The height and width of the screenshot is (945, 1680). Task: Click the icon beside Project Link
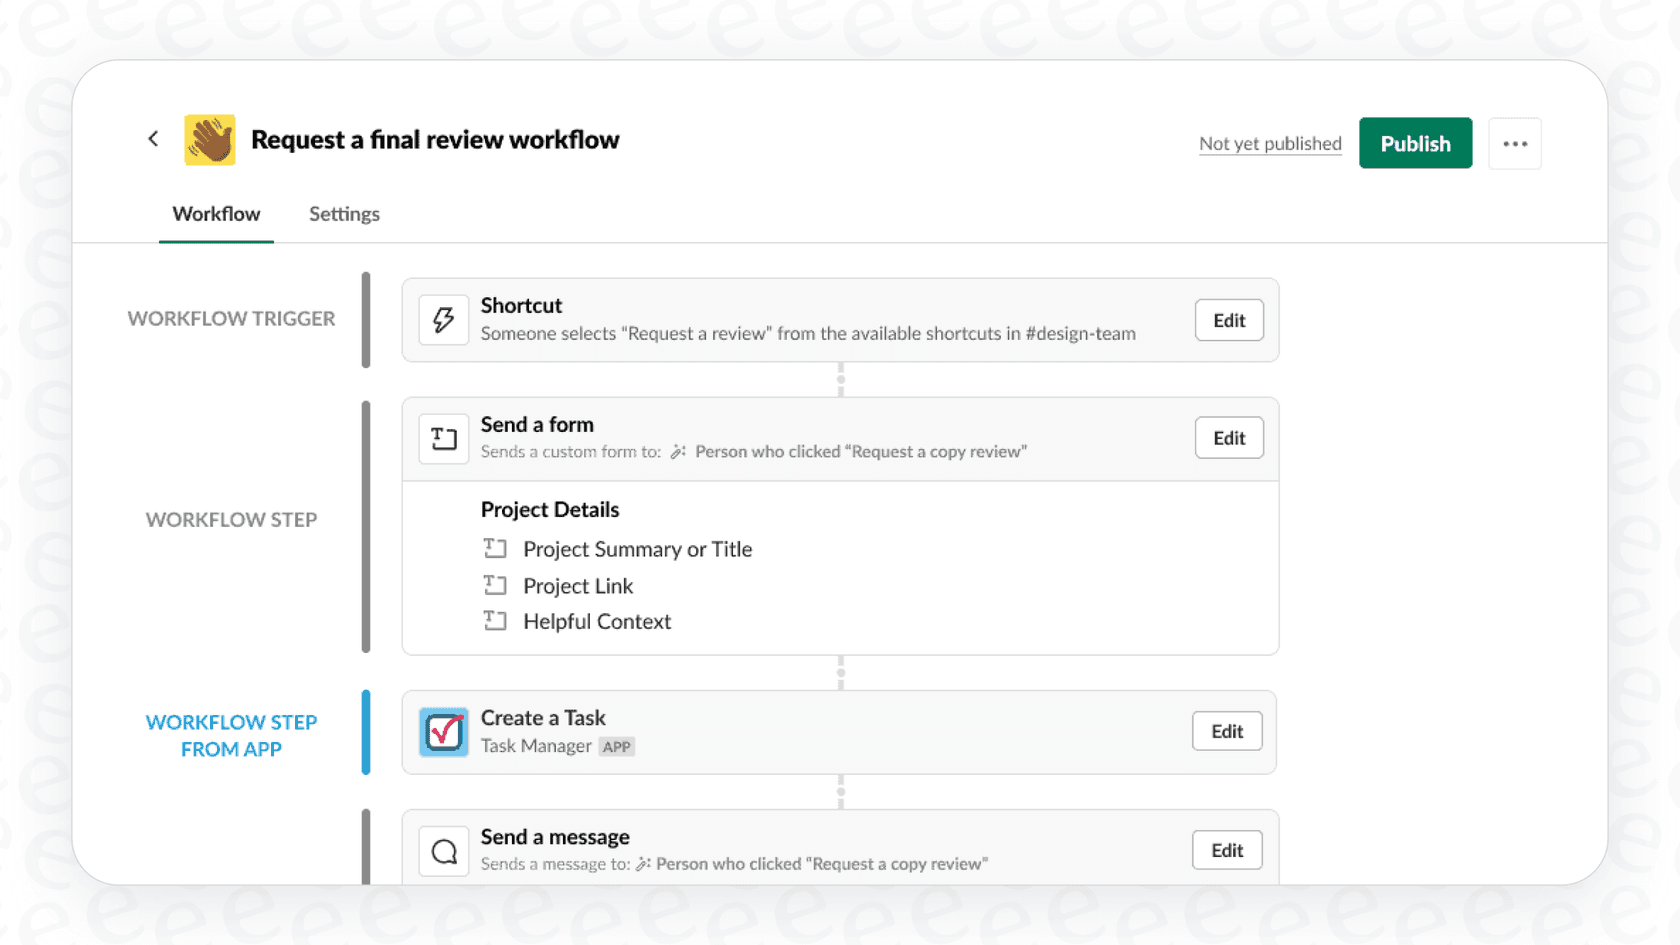pyautogui.click(x=496, y=585)
